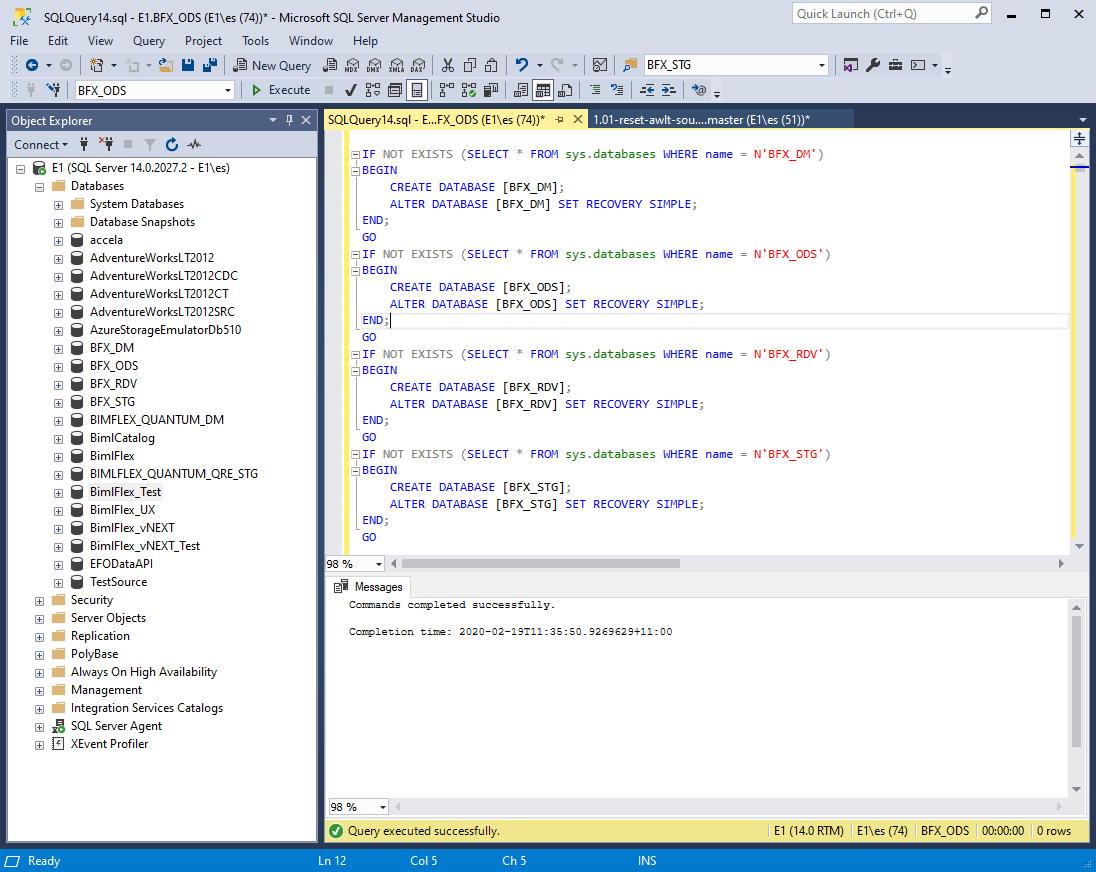Expand the BFX_ODS database node

click(x=58, y=365)
